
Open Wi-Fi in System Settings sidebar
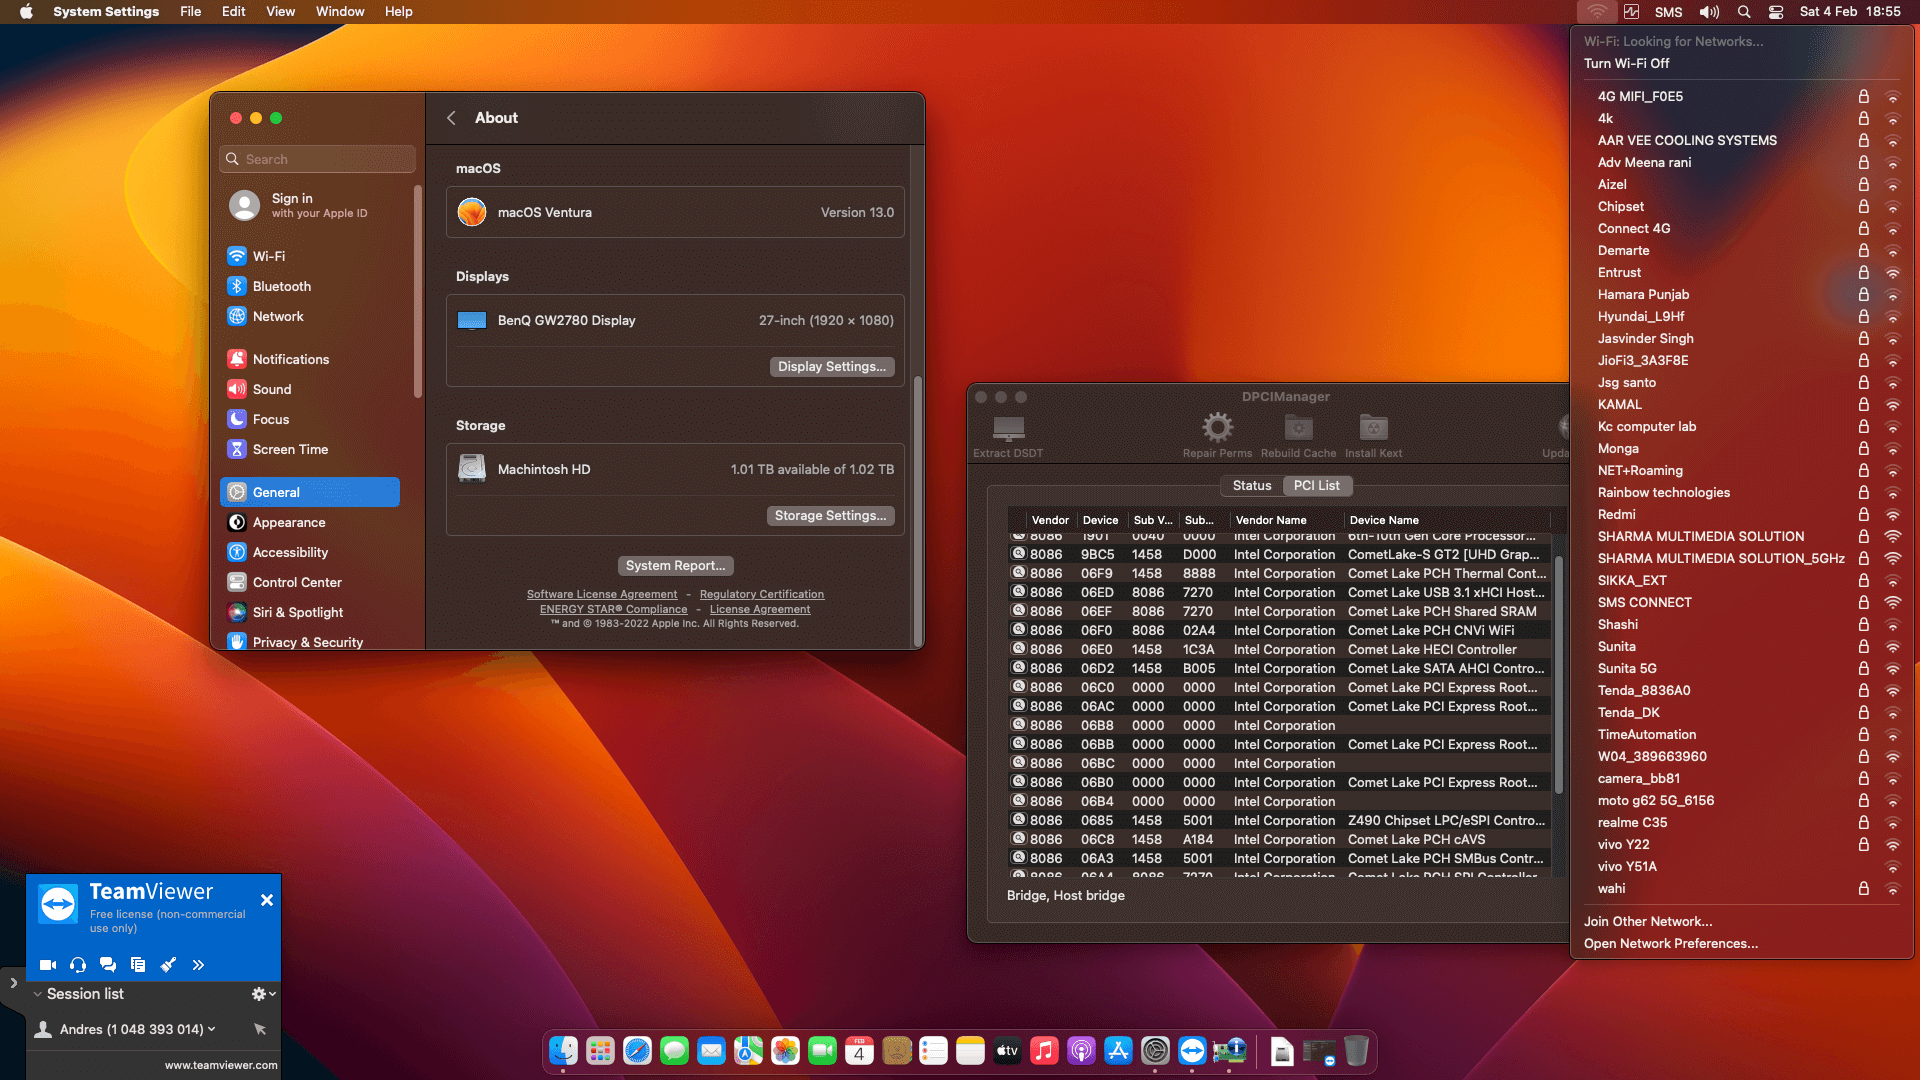tap(310, 256)
